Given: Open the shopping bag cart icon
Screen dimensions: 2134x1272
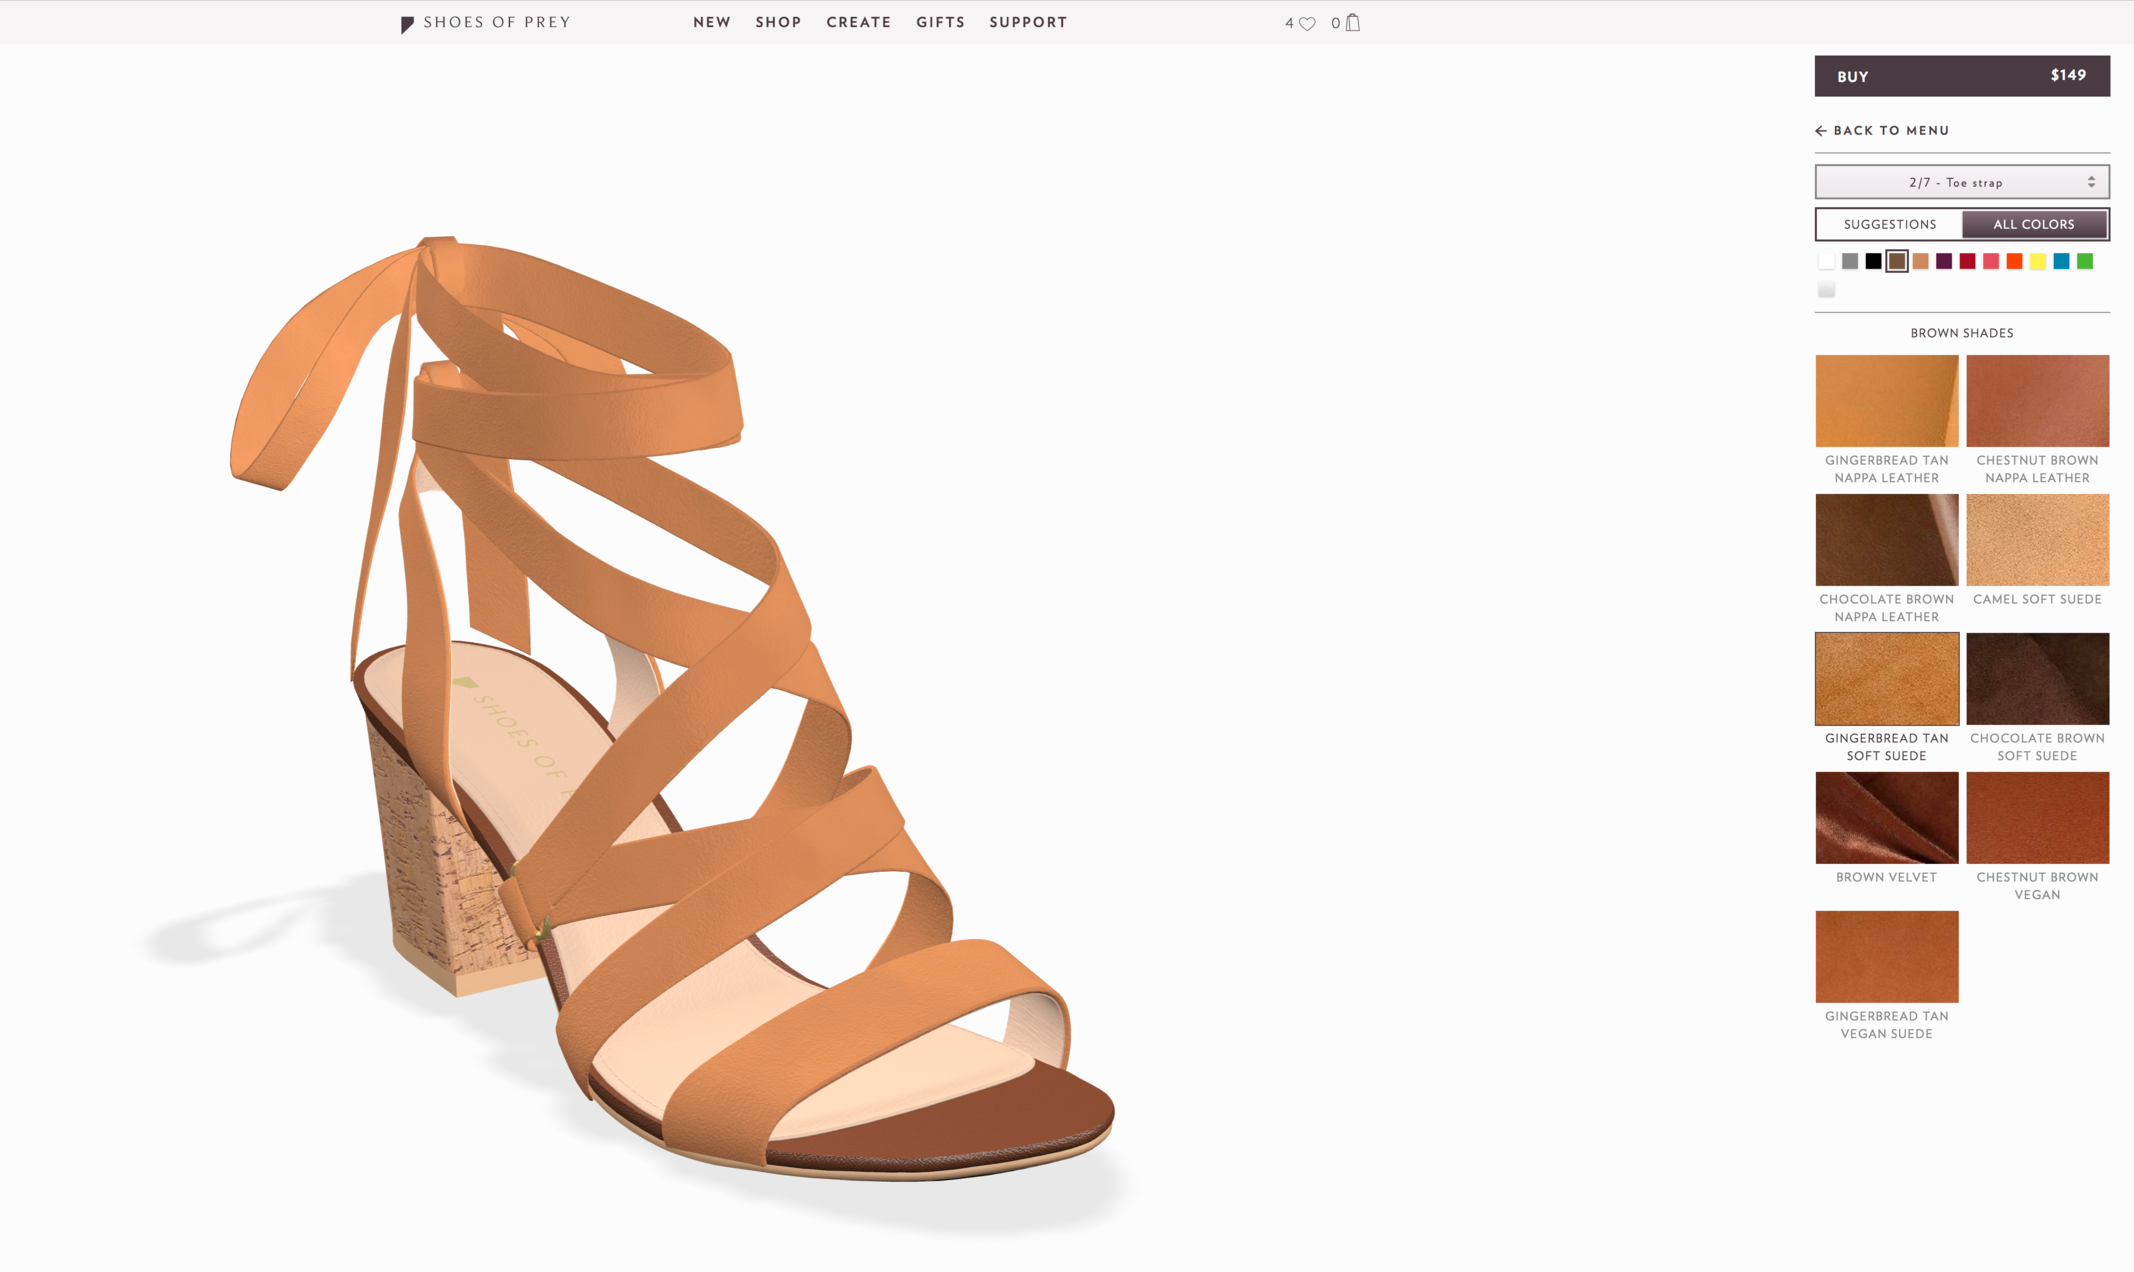Looking at the screenshot, I should (x=1352, y=23).
